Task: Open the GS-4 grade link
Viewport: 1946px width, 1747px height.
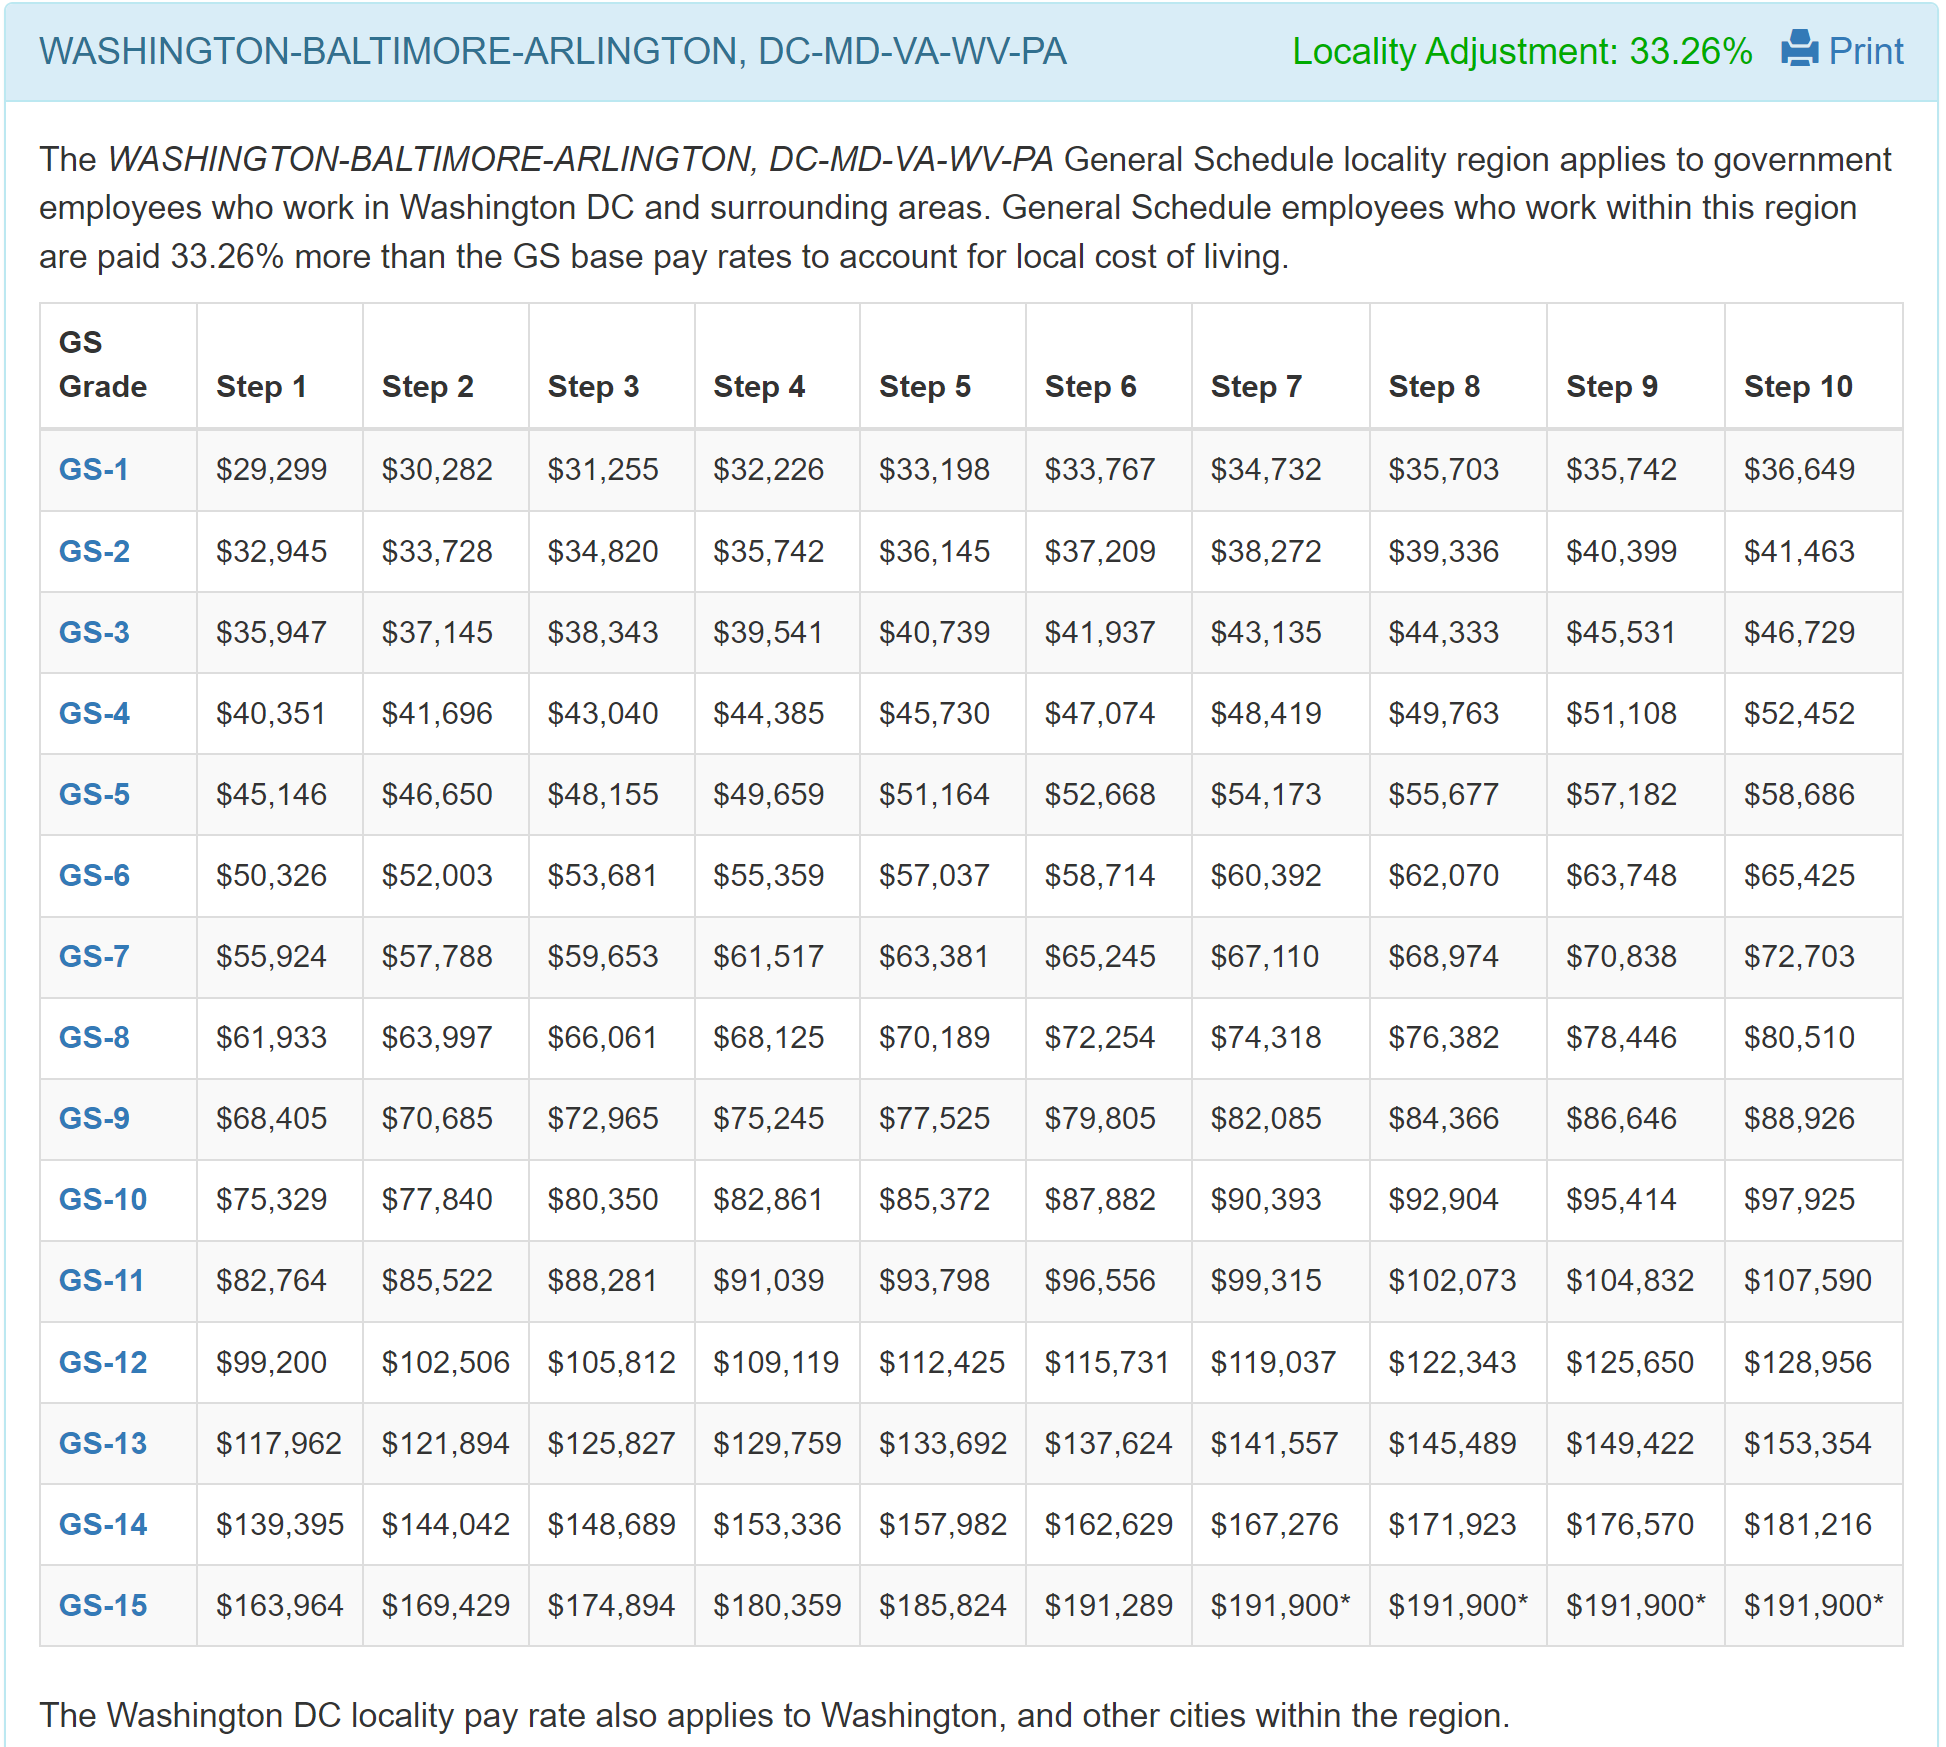Action: click(94, 713)
